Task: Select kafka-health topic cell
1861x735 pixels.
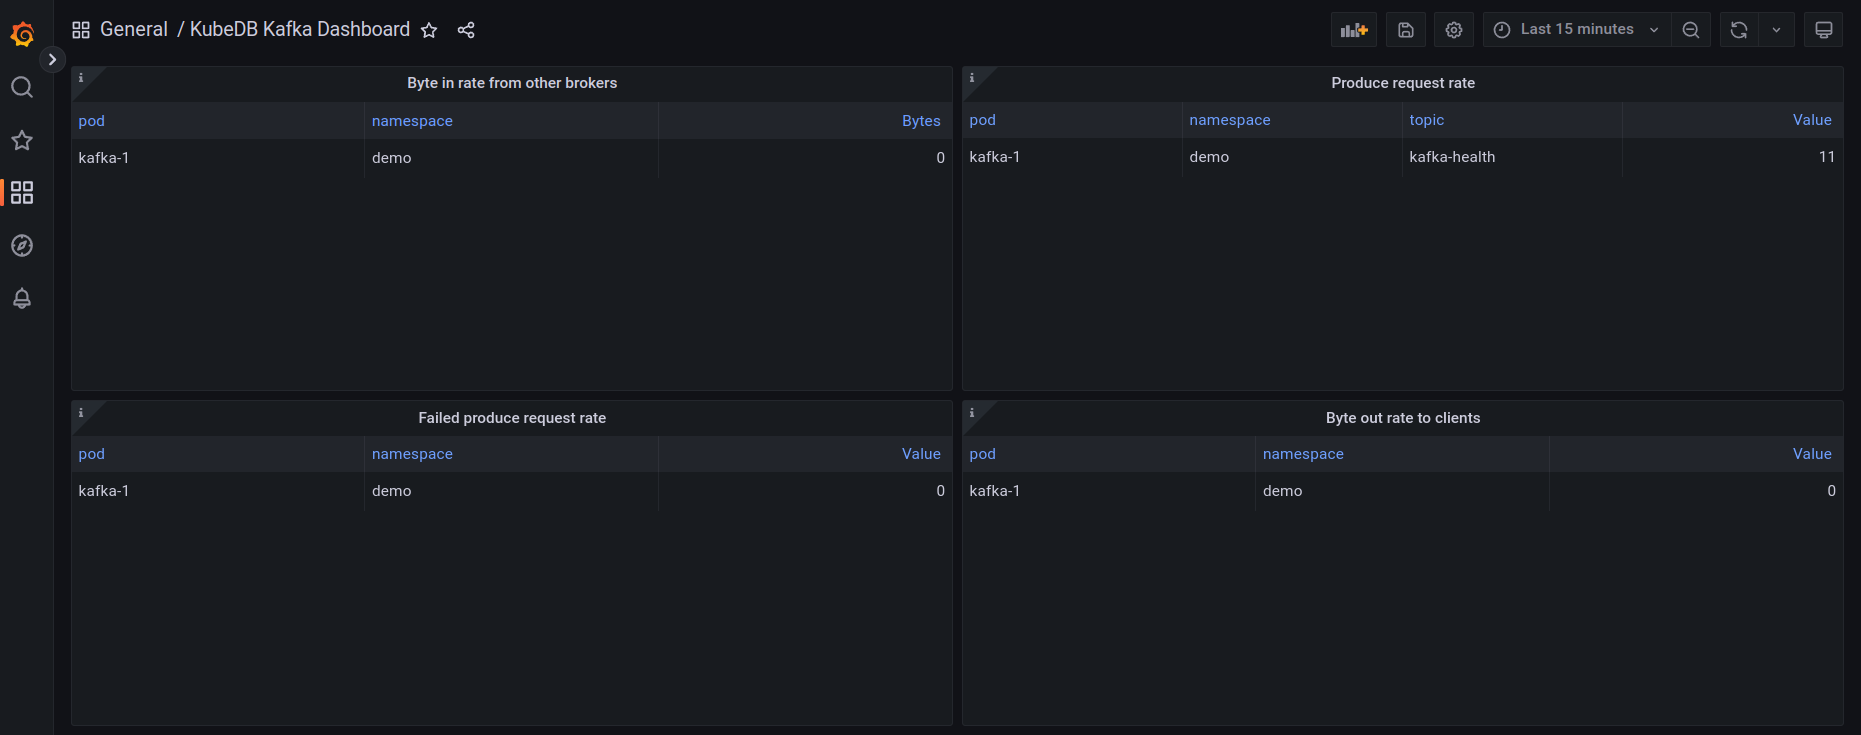Action: tap(1512, 157)
